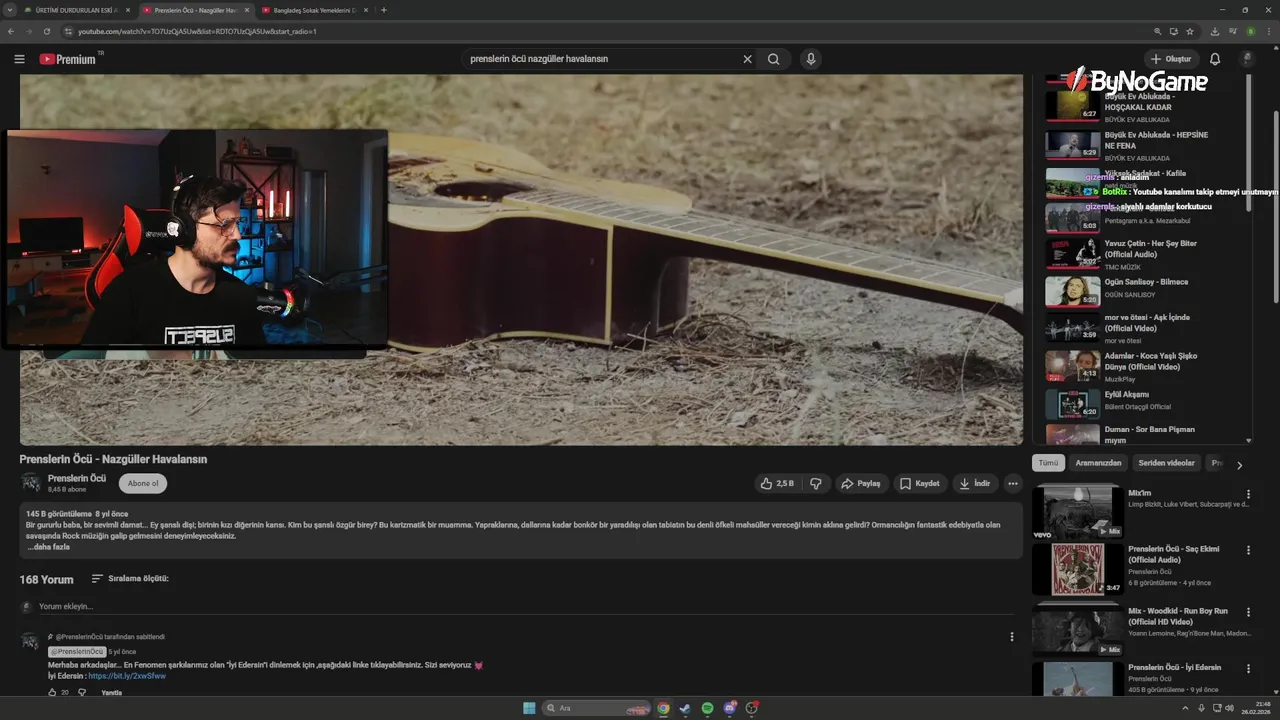Open options for Run Boy Run mix
This screenshot has height=720, width=1280.
[x=1248, y=611]
